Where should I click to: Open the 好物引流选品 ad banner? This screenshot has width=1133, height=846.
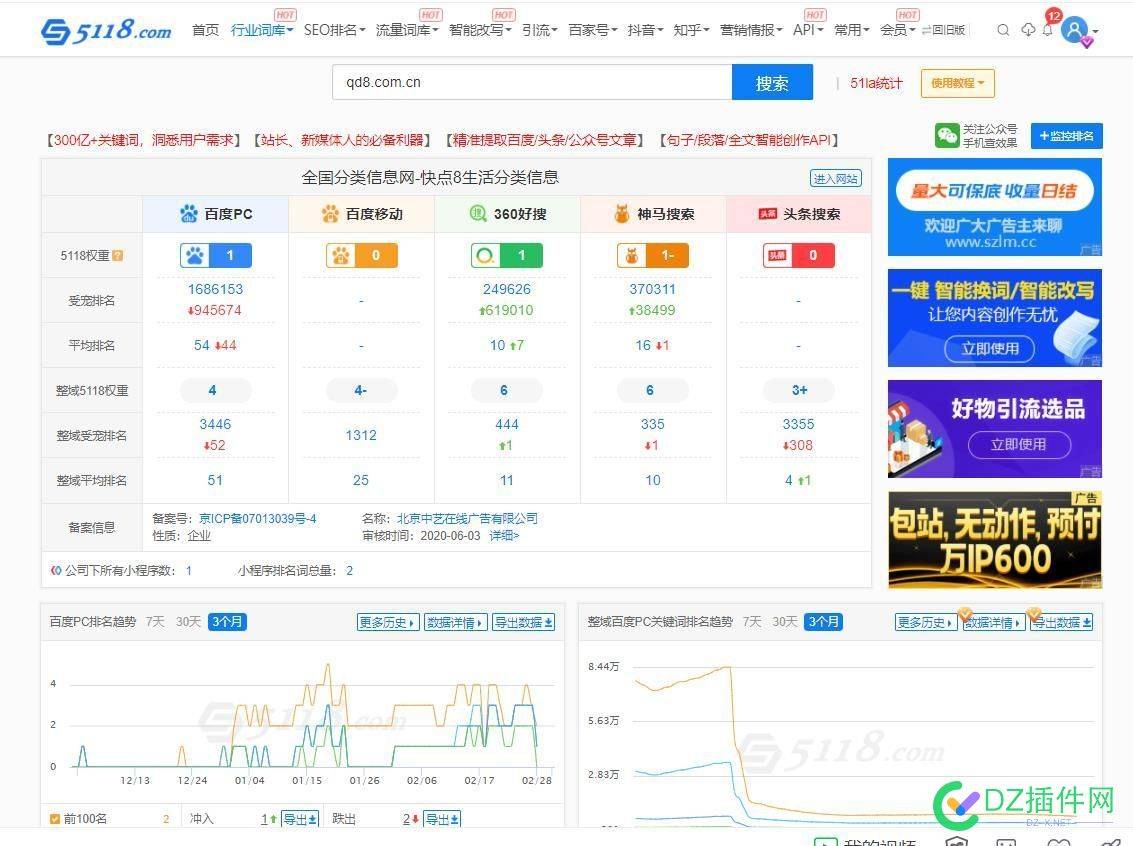[x=995, y=429]
